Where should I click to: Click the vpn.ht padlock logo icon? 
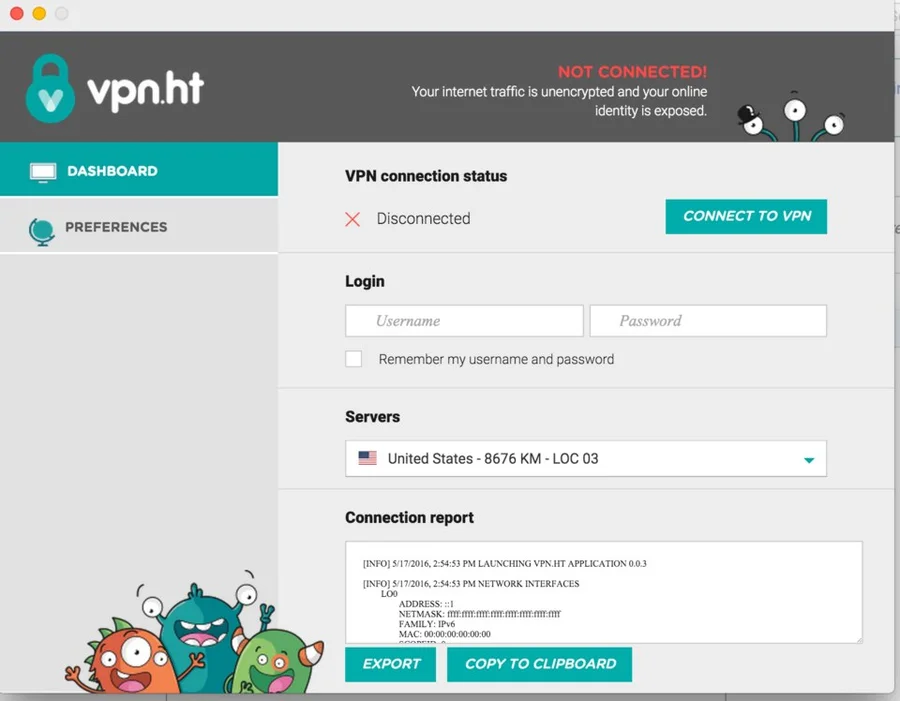(x=51, y=88)
